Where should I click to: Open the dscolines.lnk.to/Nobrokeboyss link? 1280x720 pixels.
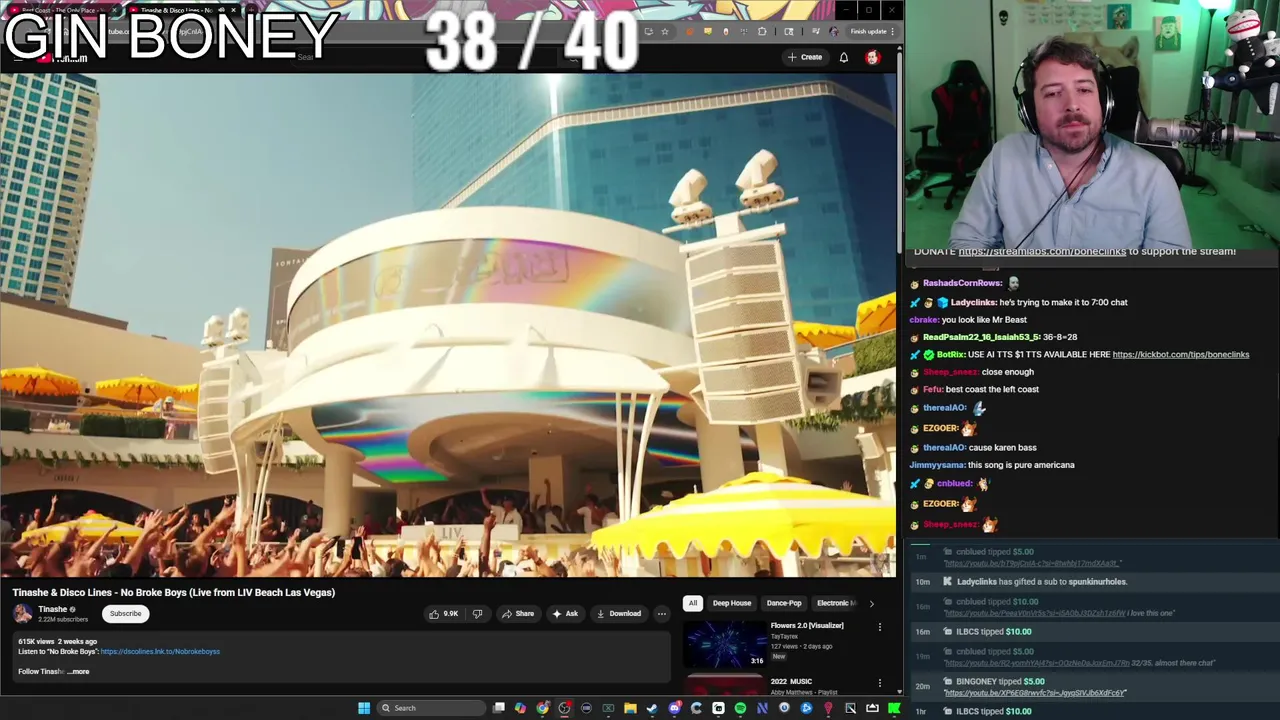coord(160,652)
